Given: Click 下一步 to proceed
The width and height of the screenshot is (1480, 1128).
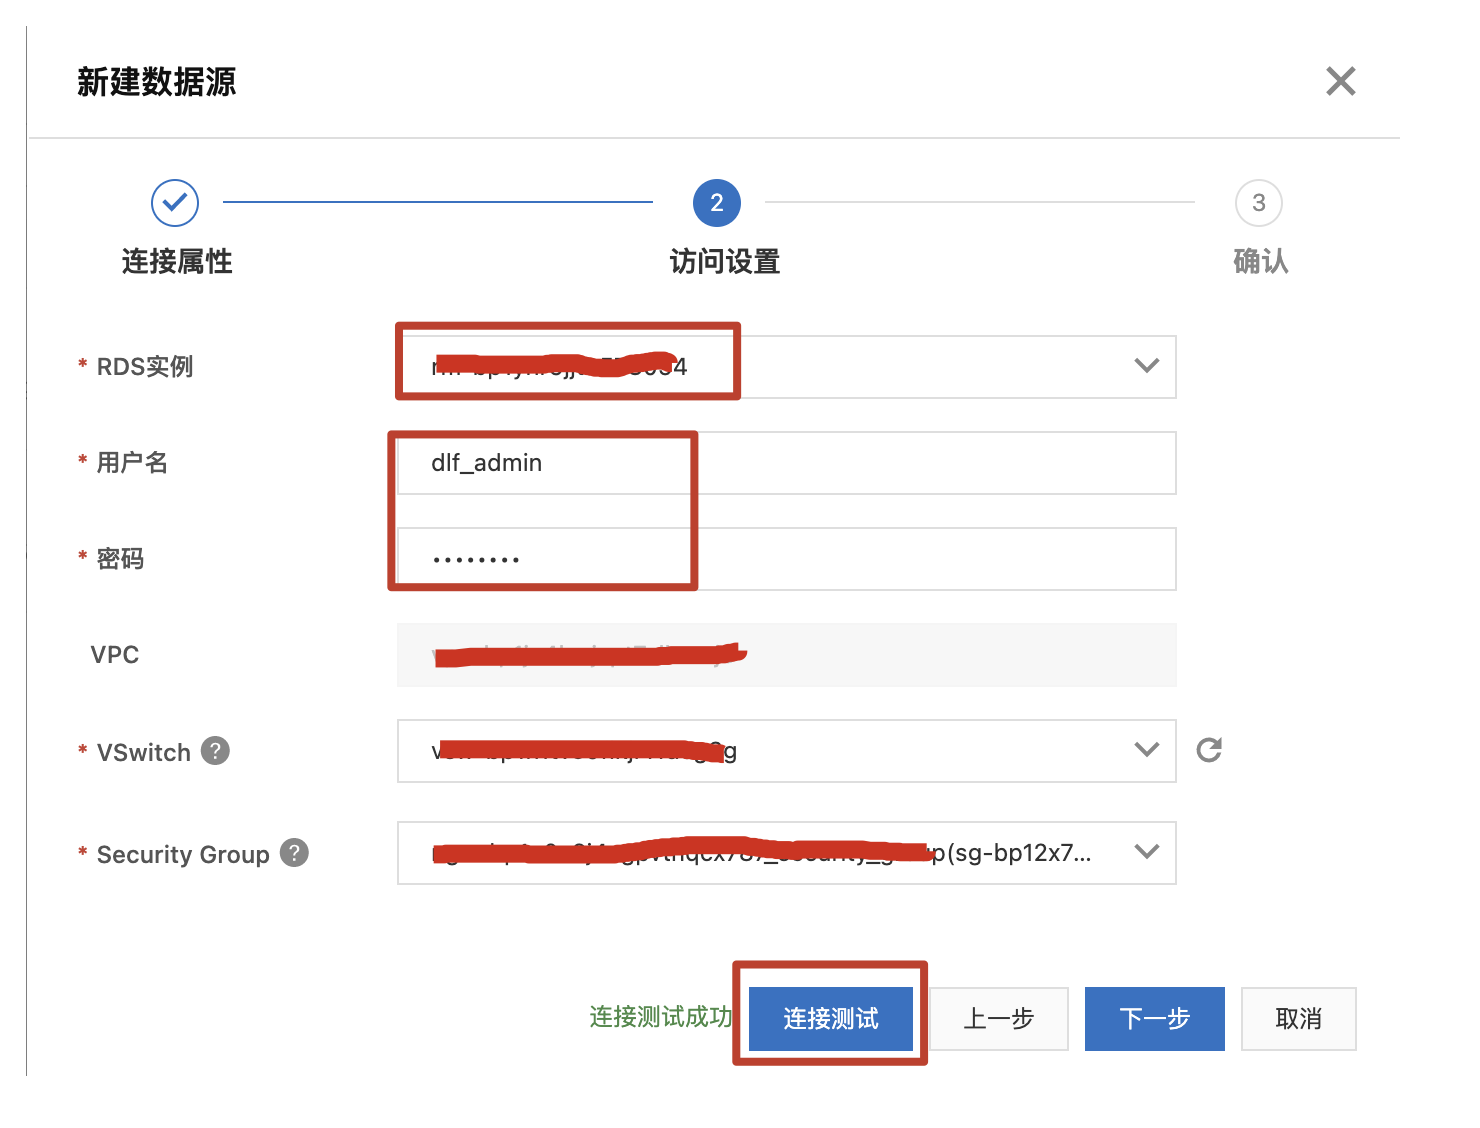Looking at the screenshot, I should [1155, 1019].
